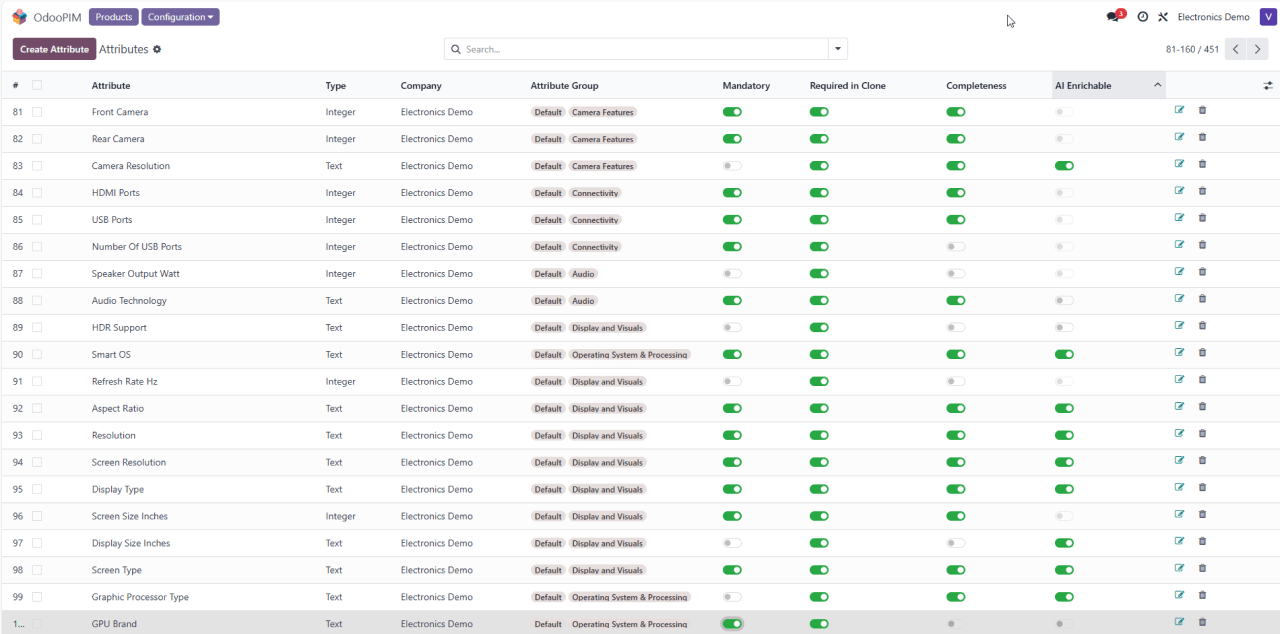Edit the Front Camera attribute

[1179, 111]
